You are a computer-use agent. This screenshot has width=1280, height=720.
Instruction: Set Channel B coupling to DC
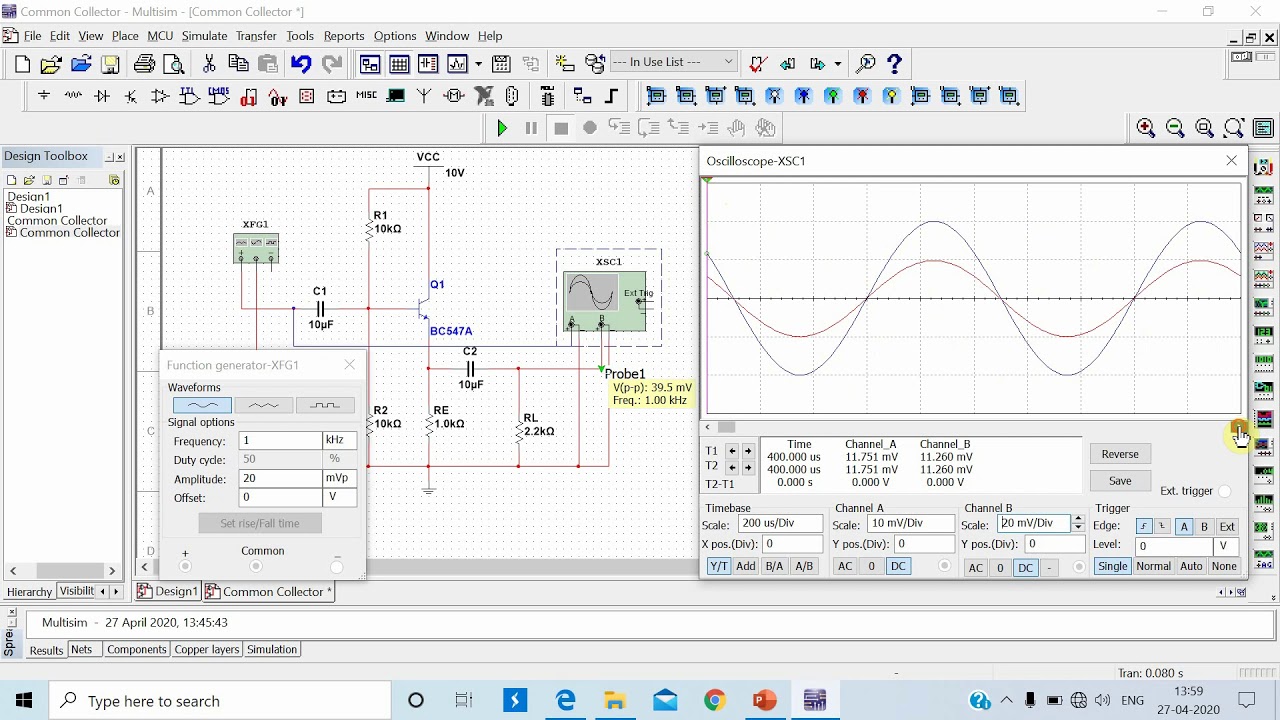(1025, 568)
